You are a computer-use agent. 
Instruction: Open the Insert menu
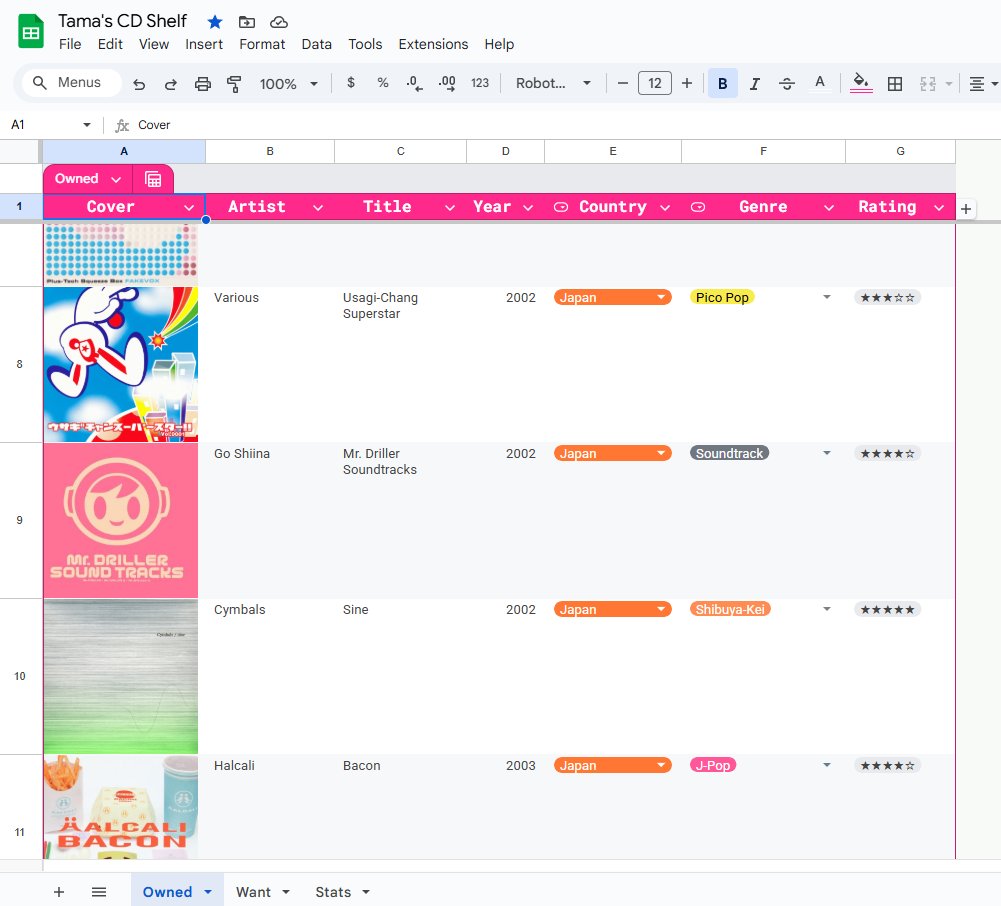click(x=204, y=44)
